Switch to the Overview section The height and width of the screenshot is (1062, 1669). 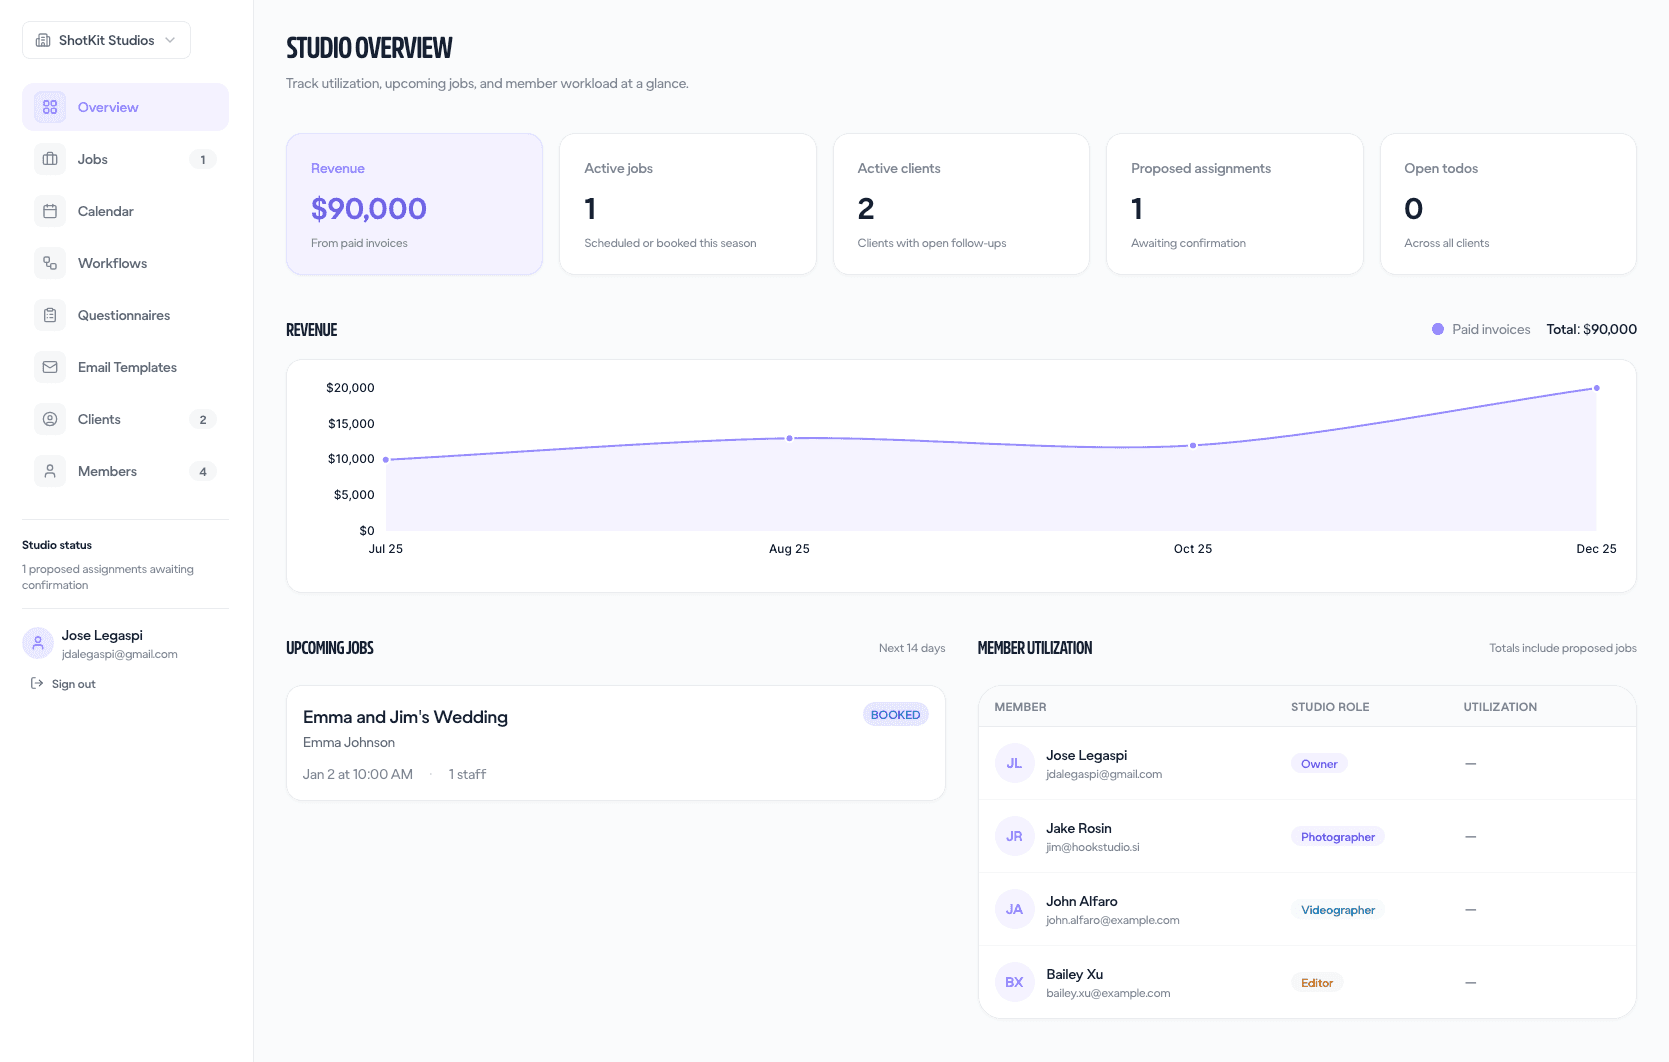point(107,106)
